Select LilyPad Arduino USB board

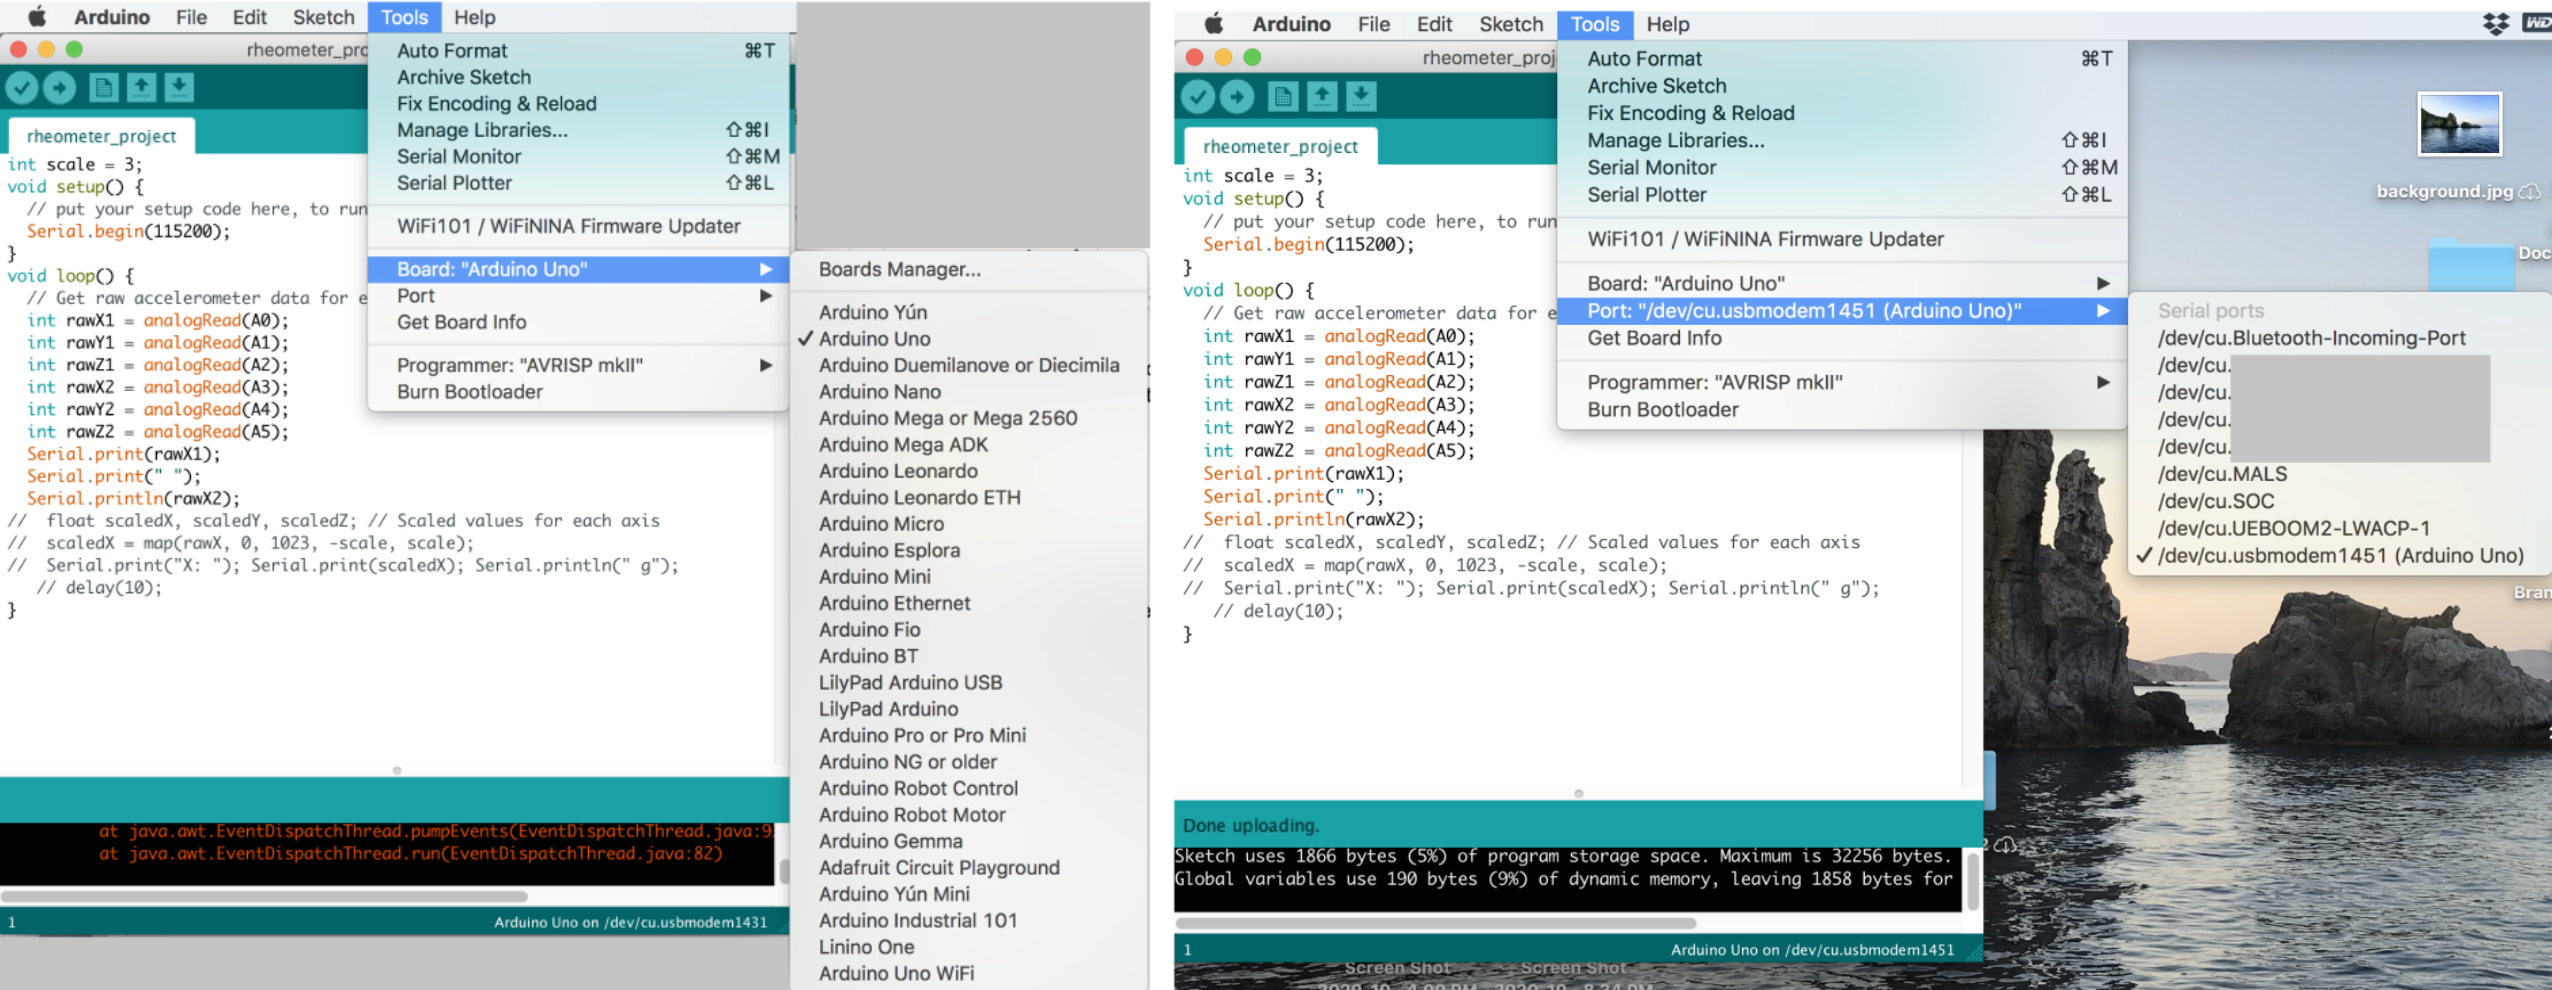click(969, 683)
